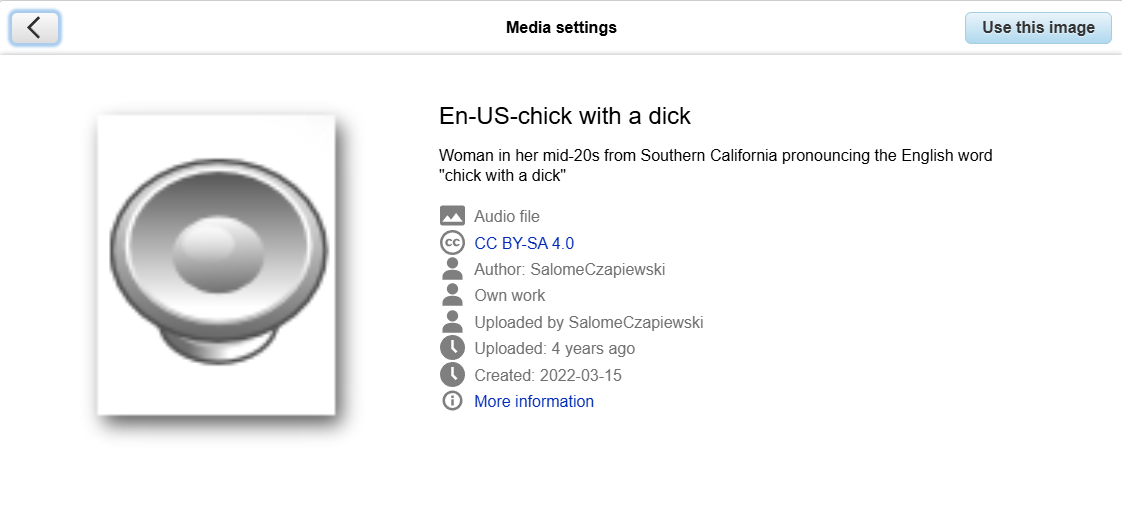Click the Media settings header title

(561, 28)
